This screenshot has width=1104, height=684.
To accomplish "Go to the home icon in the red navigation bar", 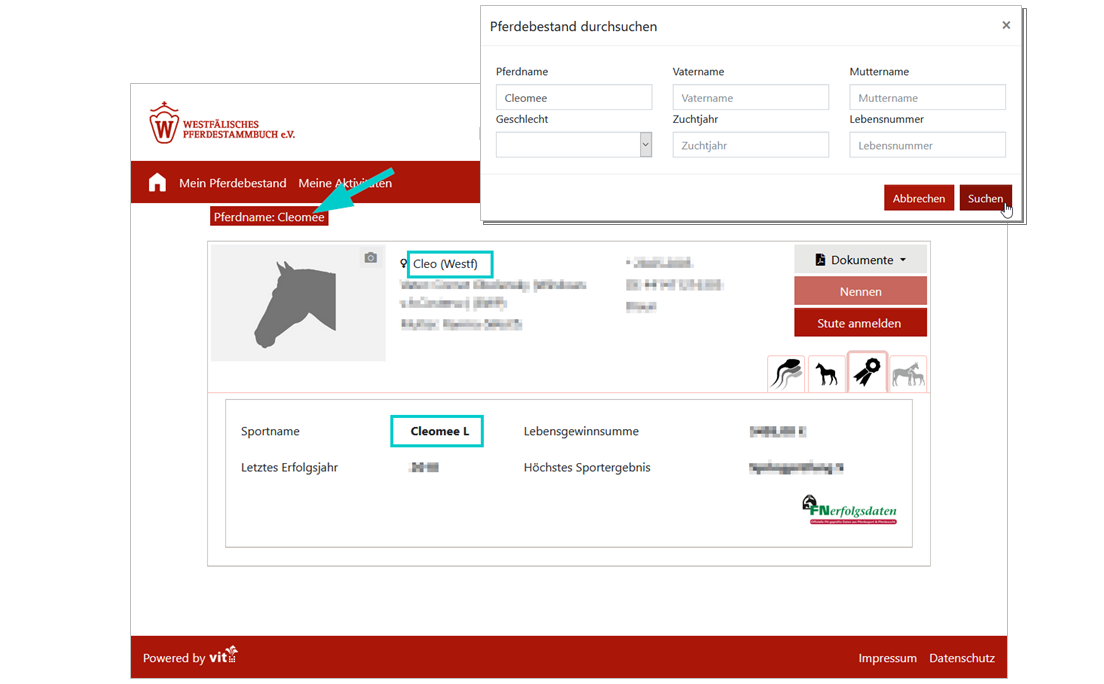I will 157,182.
